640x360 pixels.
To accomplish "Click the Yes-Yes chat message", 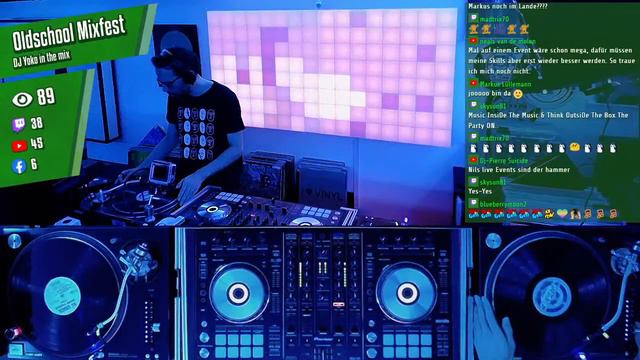I will 480,191.
